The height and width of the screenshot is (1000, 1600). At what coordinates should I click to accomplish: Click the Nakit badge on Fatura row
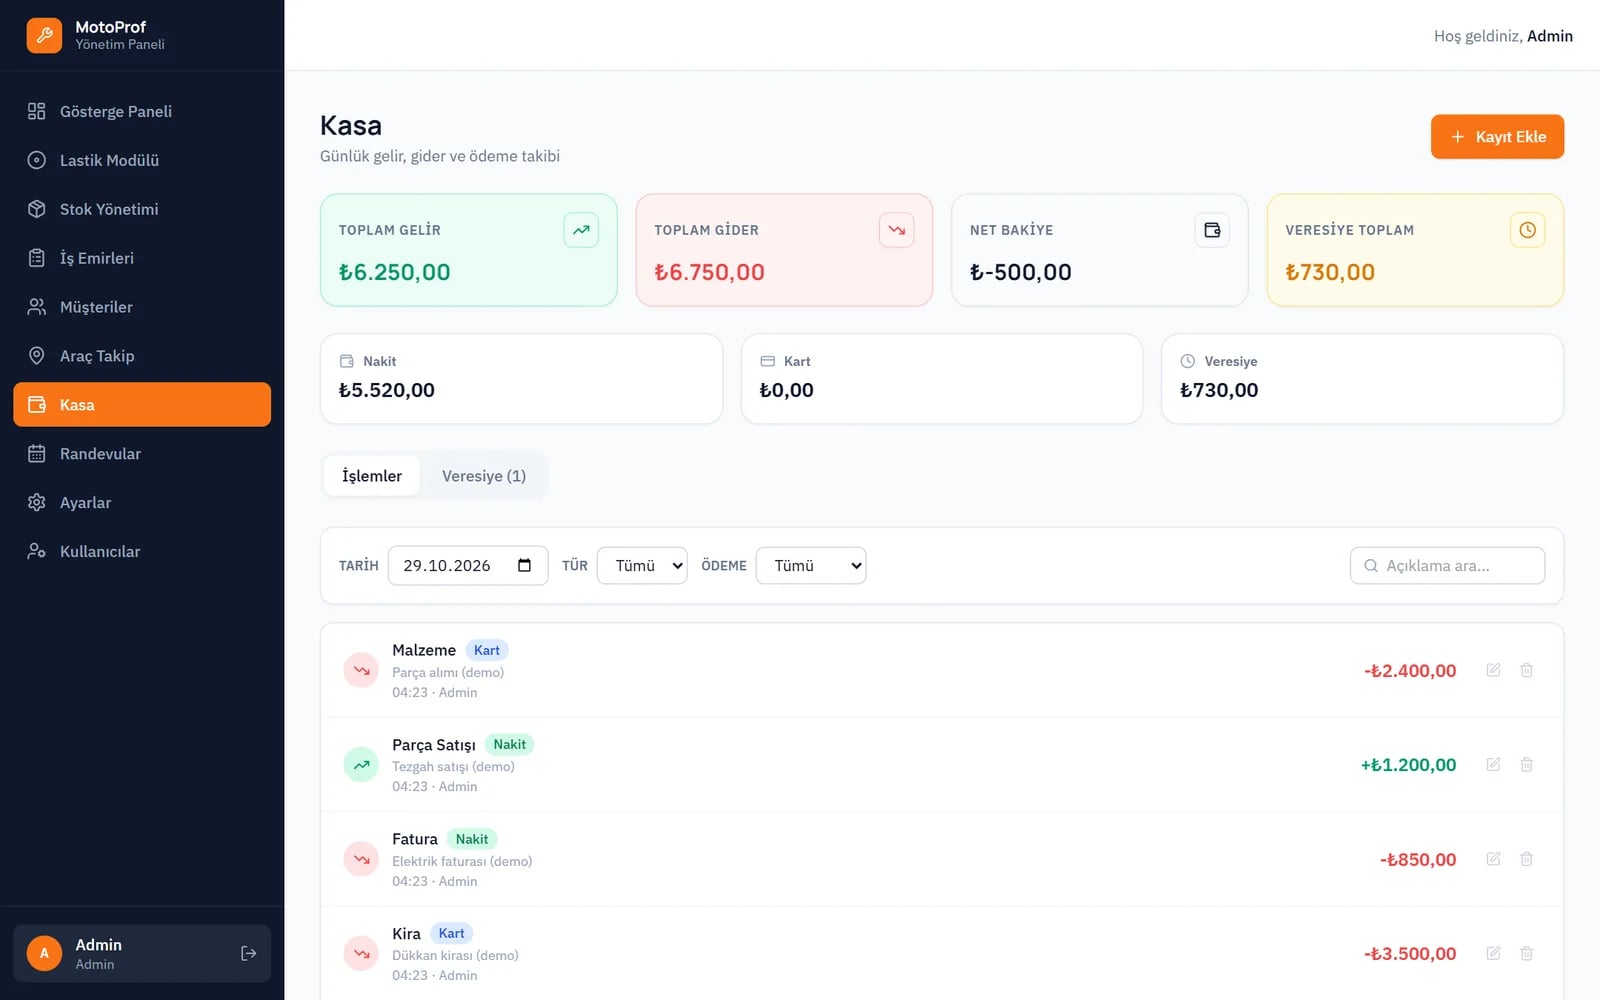click(472, 839)
